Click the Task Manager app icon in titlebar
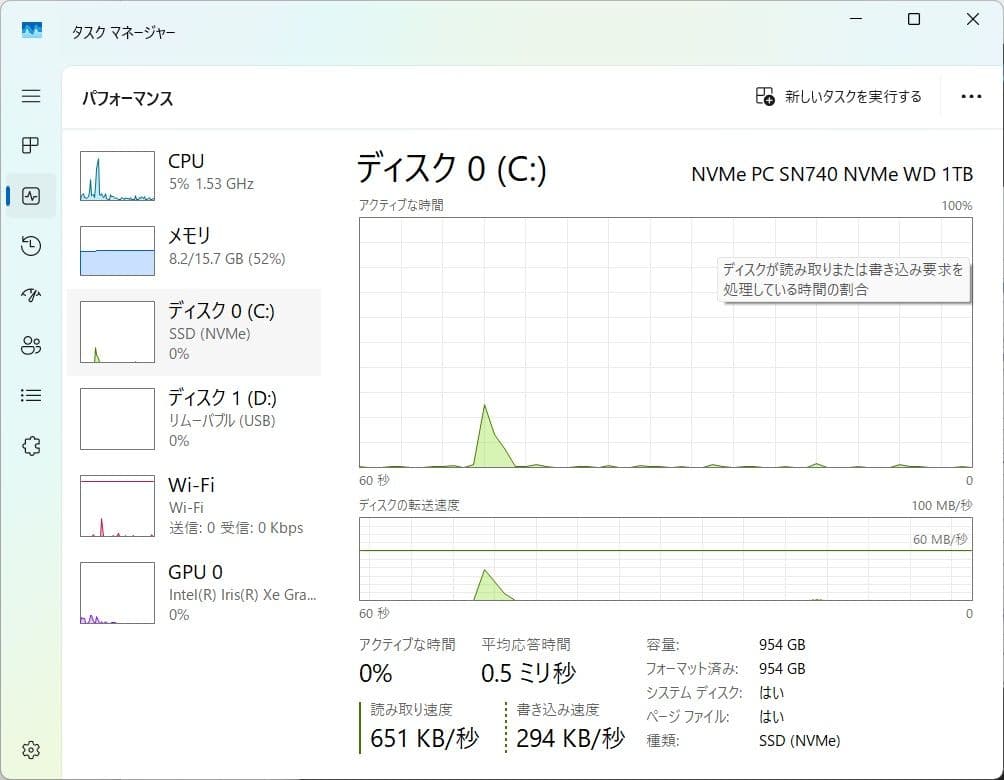1004x780 pixels. 30,30
